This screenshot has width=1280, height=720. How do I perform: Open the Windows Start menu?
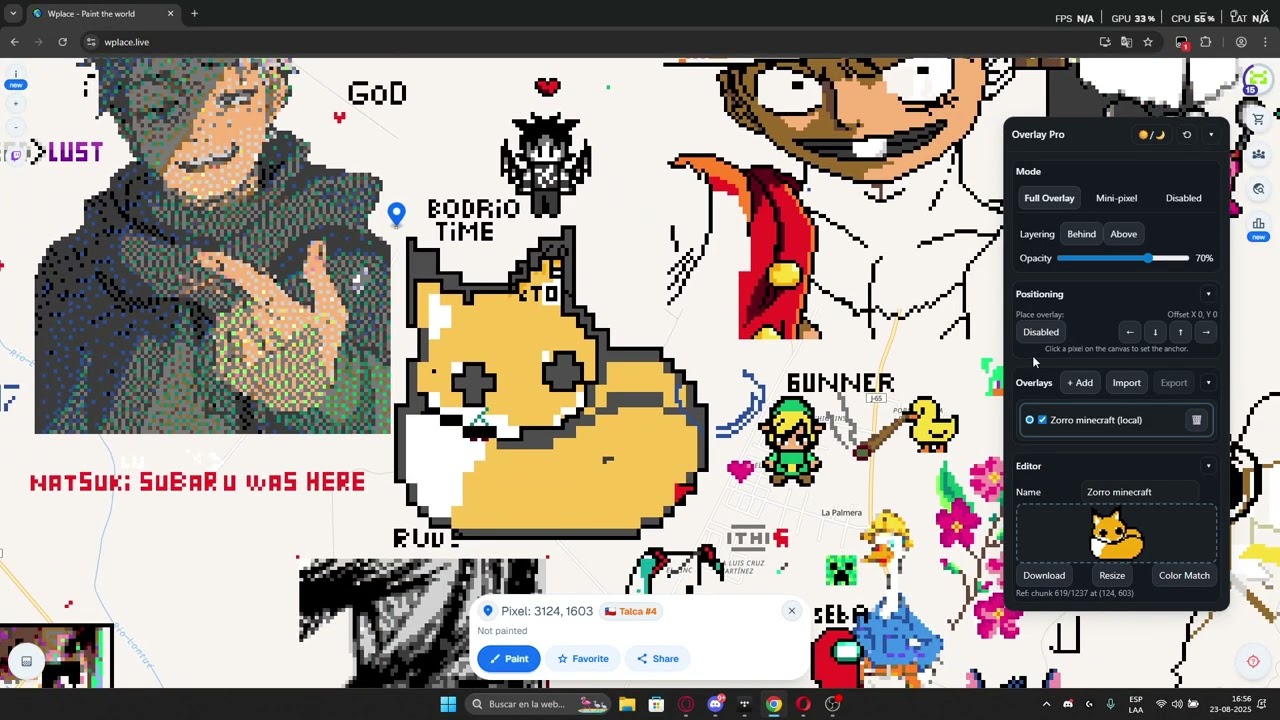coord(448,704)
